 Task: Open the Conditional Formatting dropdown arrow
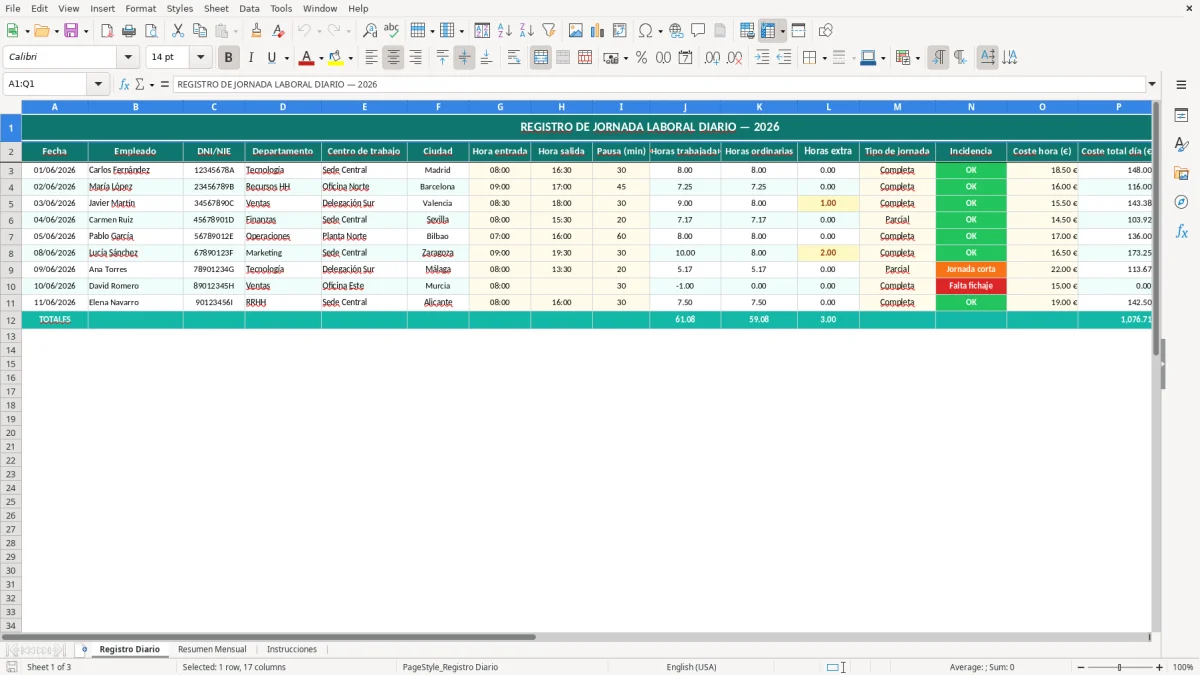pos(917,58)
